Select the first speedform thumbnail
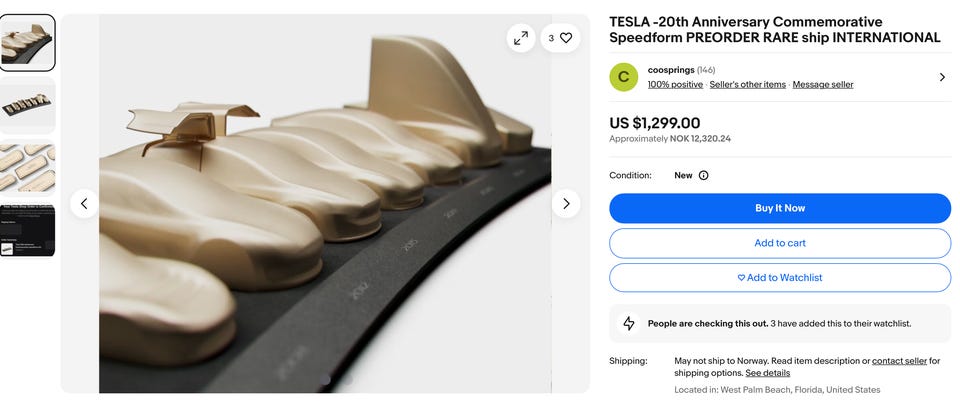The width and height of the screenshot is (960, 406). (x=28, y=42)
